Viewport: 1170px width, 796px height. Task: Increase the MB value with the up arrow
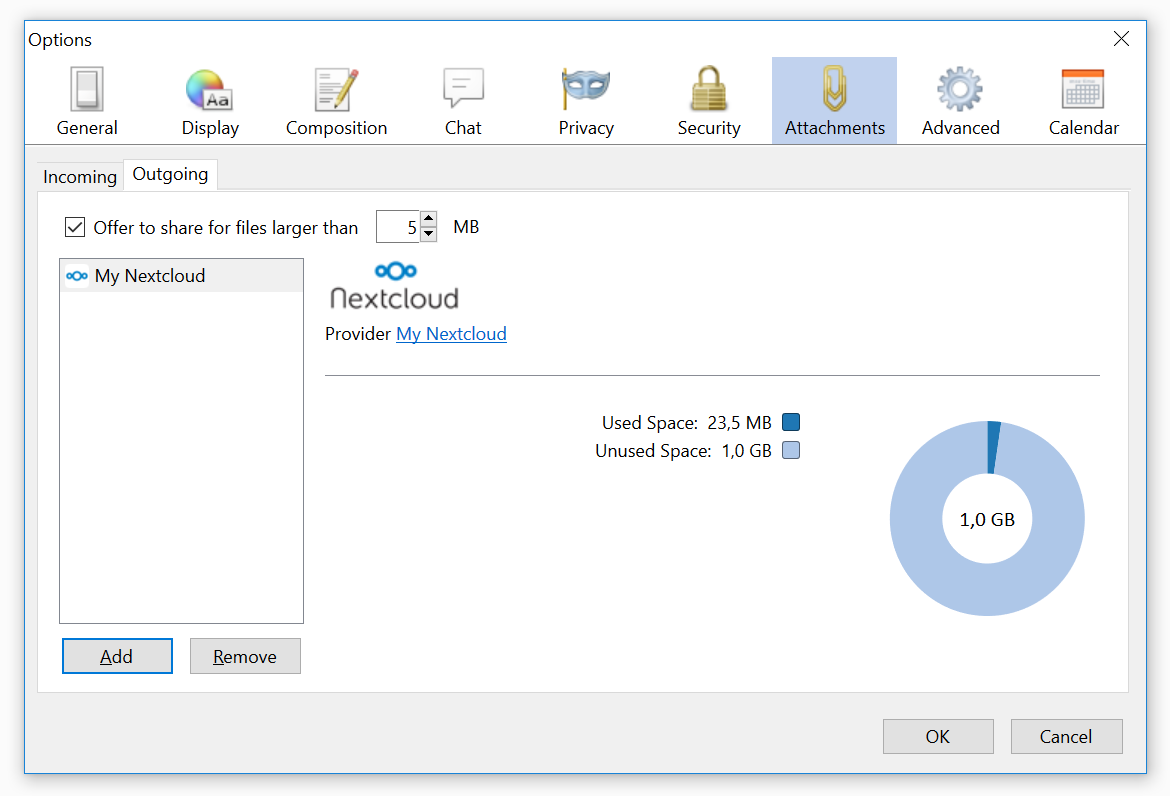pos(429,220)
